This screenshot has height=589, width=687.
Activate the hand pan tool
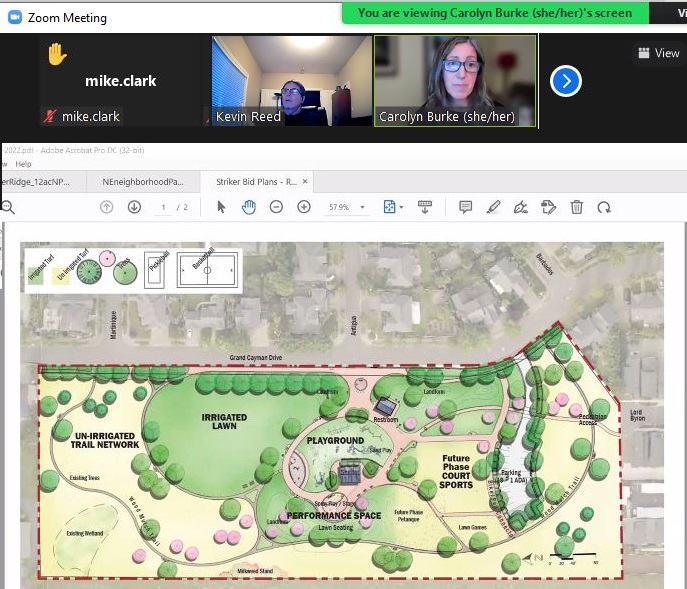[248, 207]
